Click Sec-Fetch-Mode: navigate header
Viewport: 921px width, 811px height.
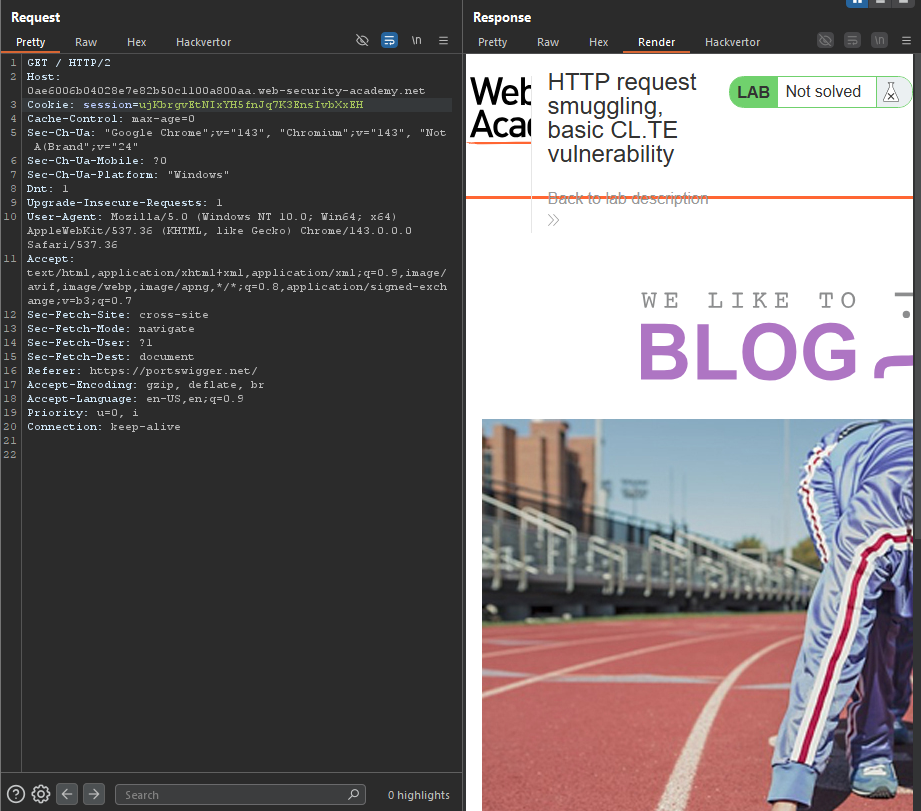click(110, 329)
